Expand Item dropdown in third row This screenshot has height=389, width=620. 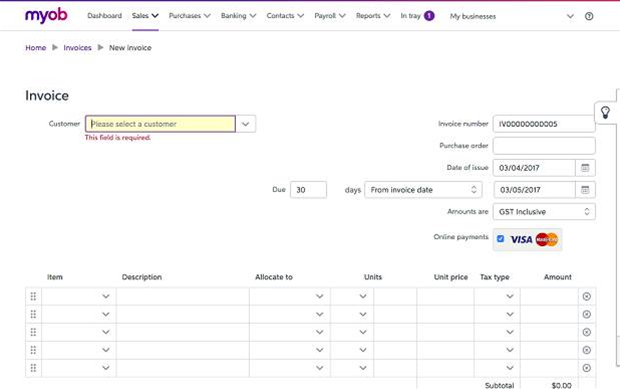[106, 332]
